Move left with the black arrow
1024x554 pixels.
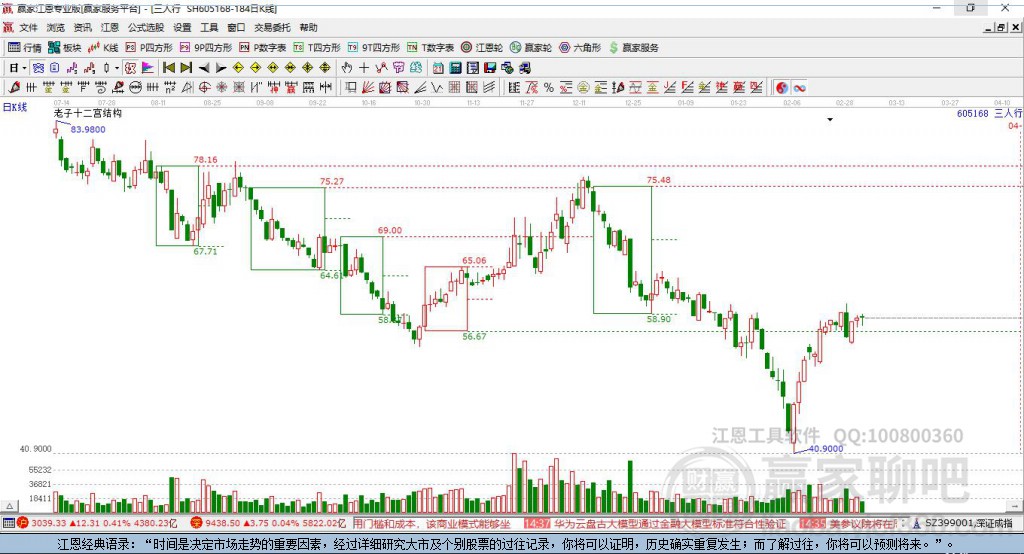(x=204, y=68)
